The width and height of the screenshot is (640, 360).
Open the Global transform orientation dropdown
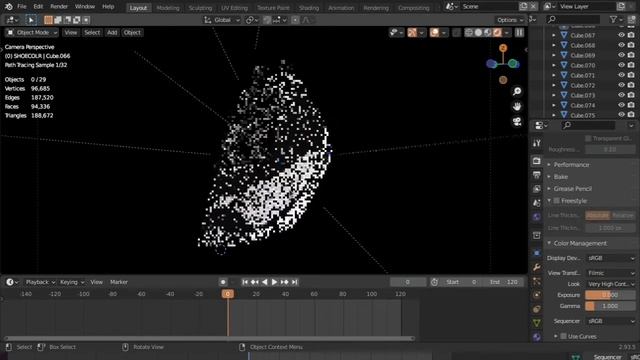222,20
